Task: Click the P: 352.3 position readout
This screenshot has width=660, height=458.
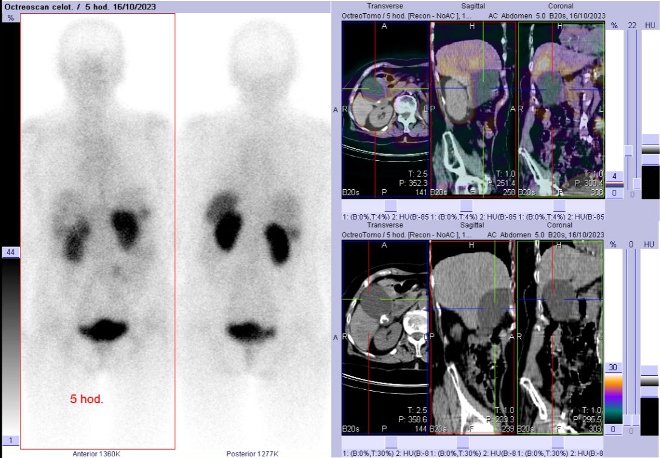Action: pyautogui.click(x=413, y=183)
